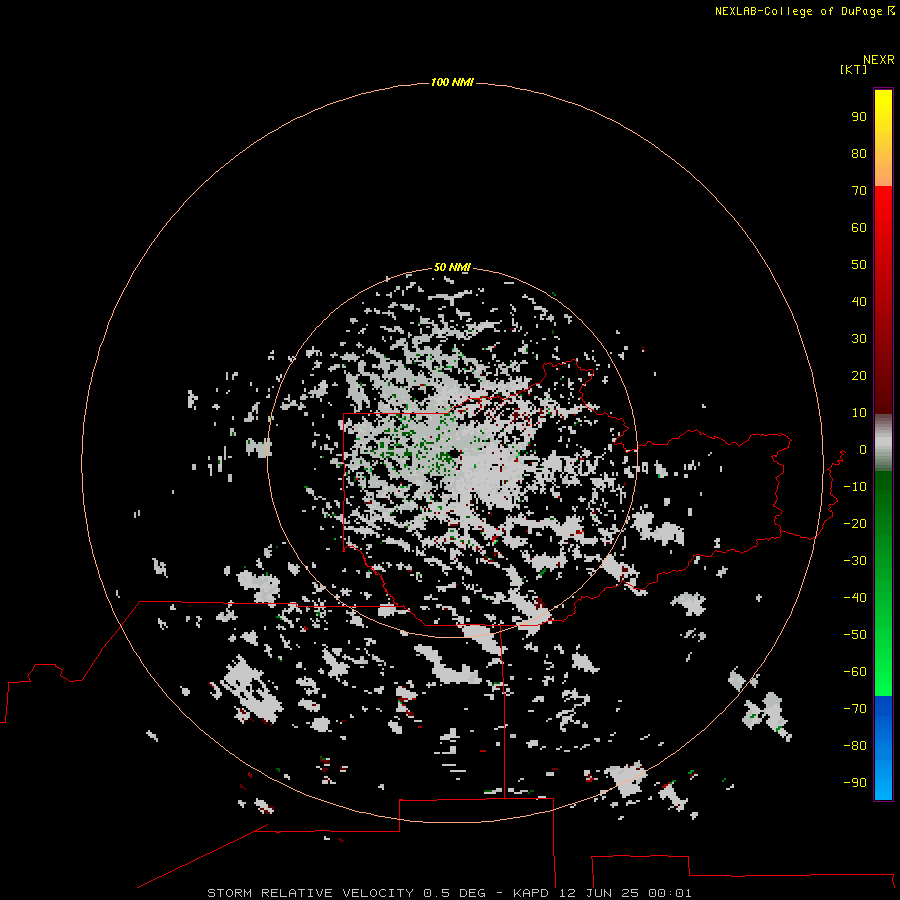Select the -90 knot scale label
The height and width of the screenshot is (900, 900).
(855, 783)
